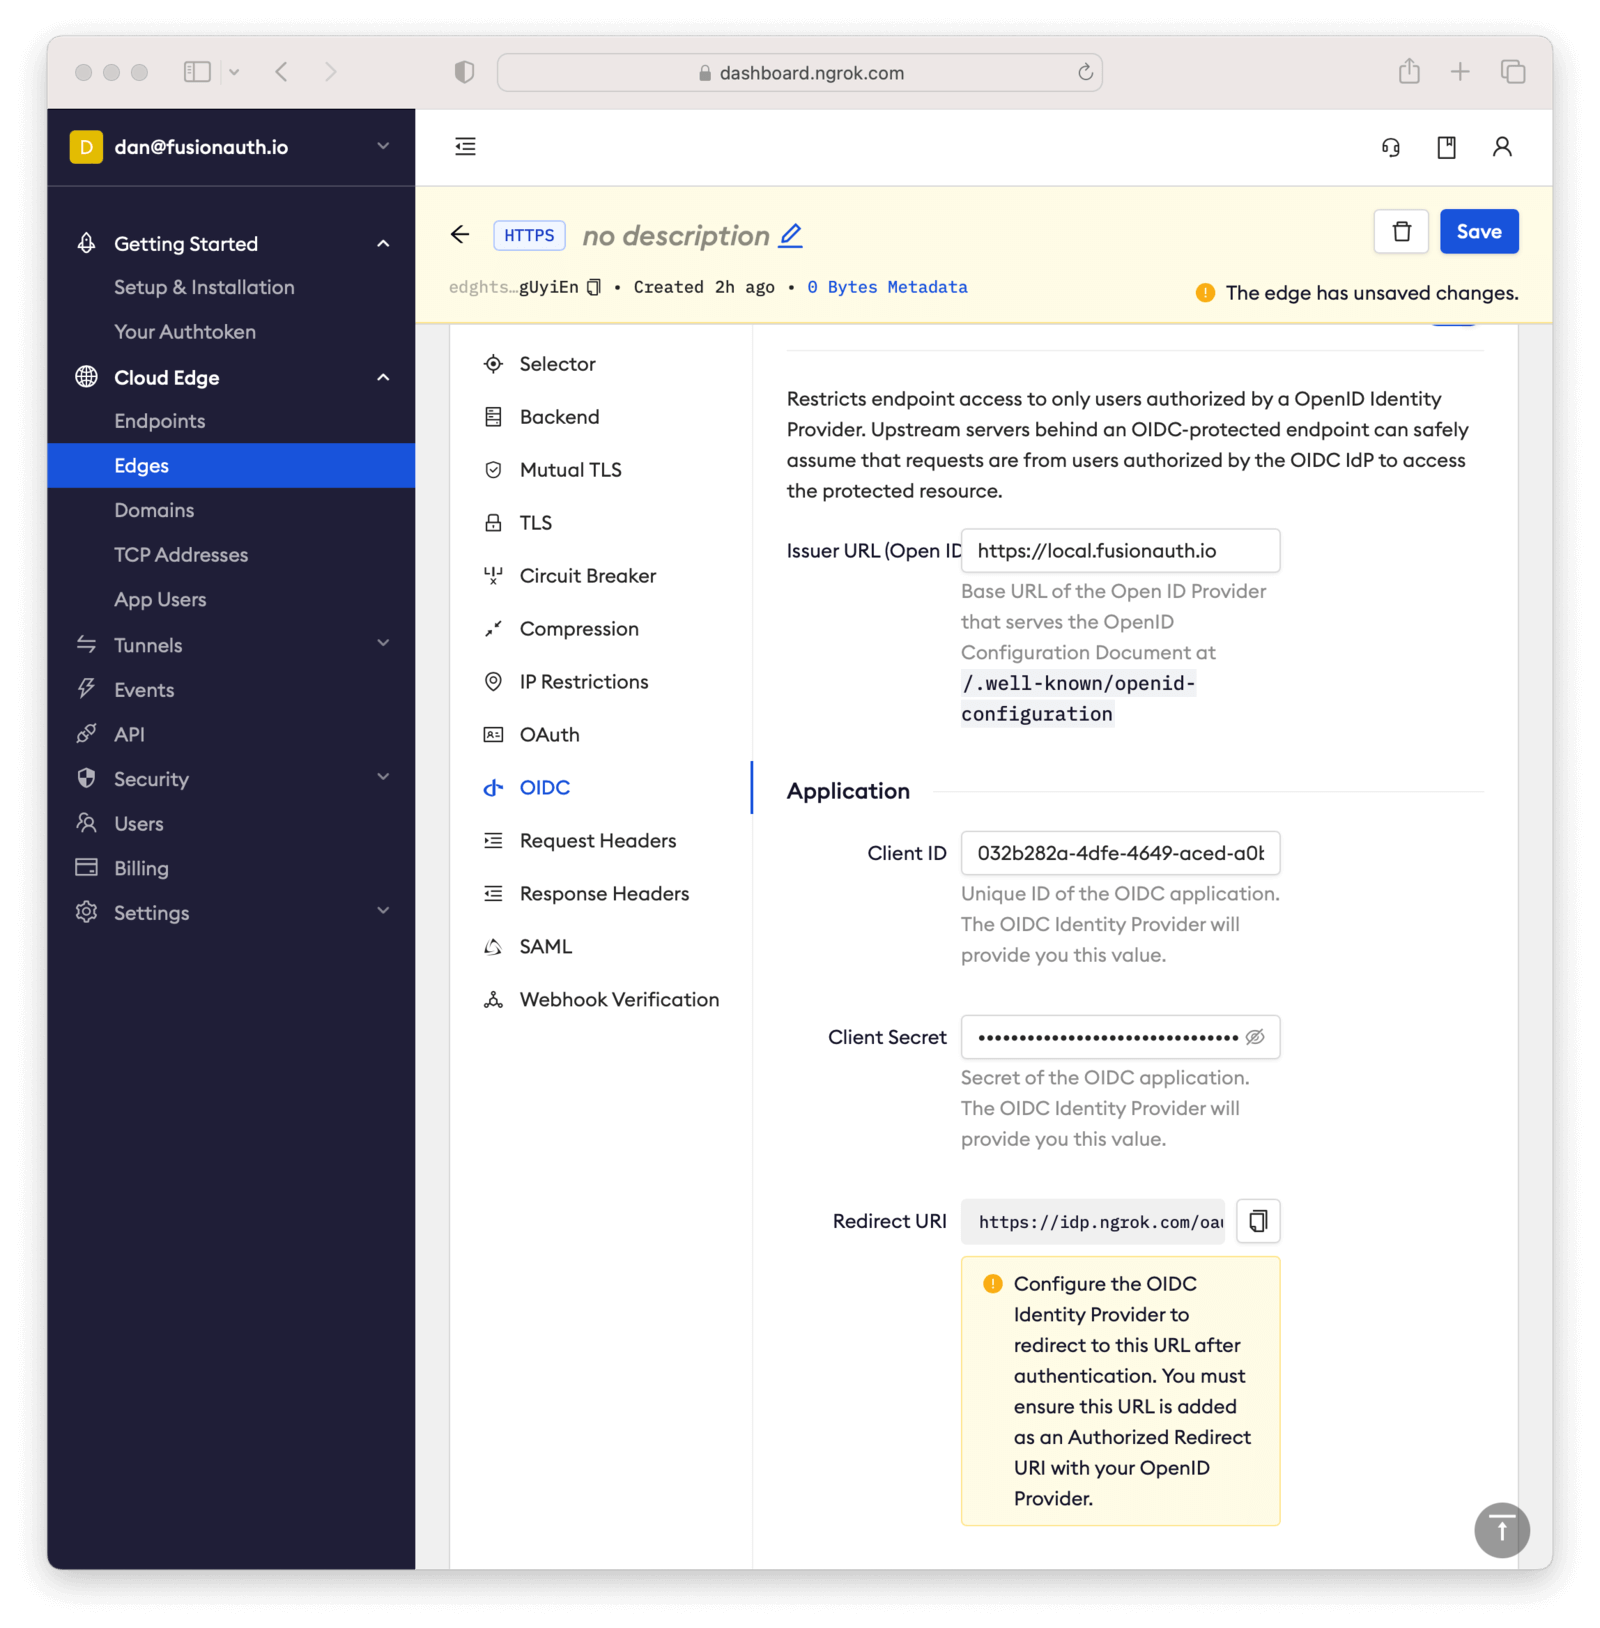Open a new Safari tab with the plus icon
This screenshot has width=1600, height=1628.
coord(1460,72)
